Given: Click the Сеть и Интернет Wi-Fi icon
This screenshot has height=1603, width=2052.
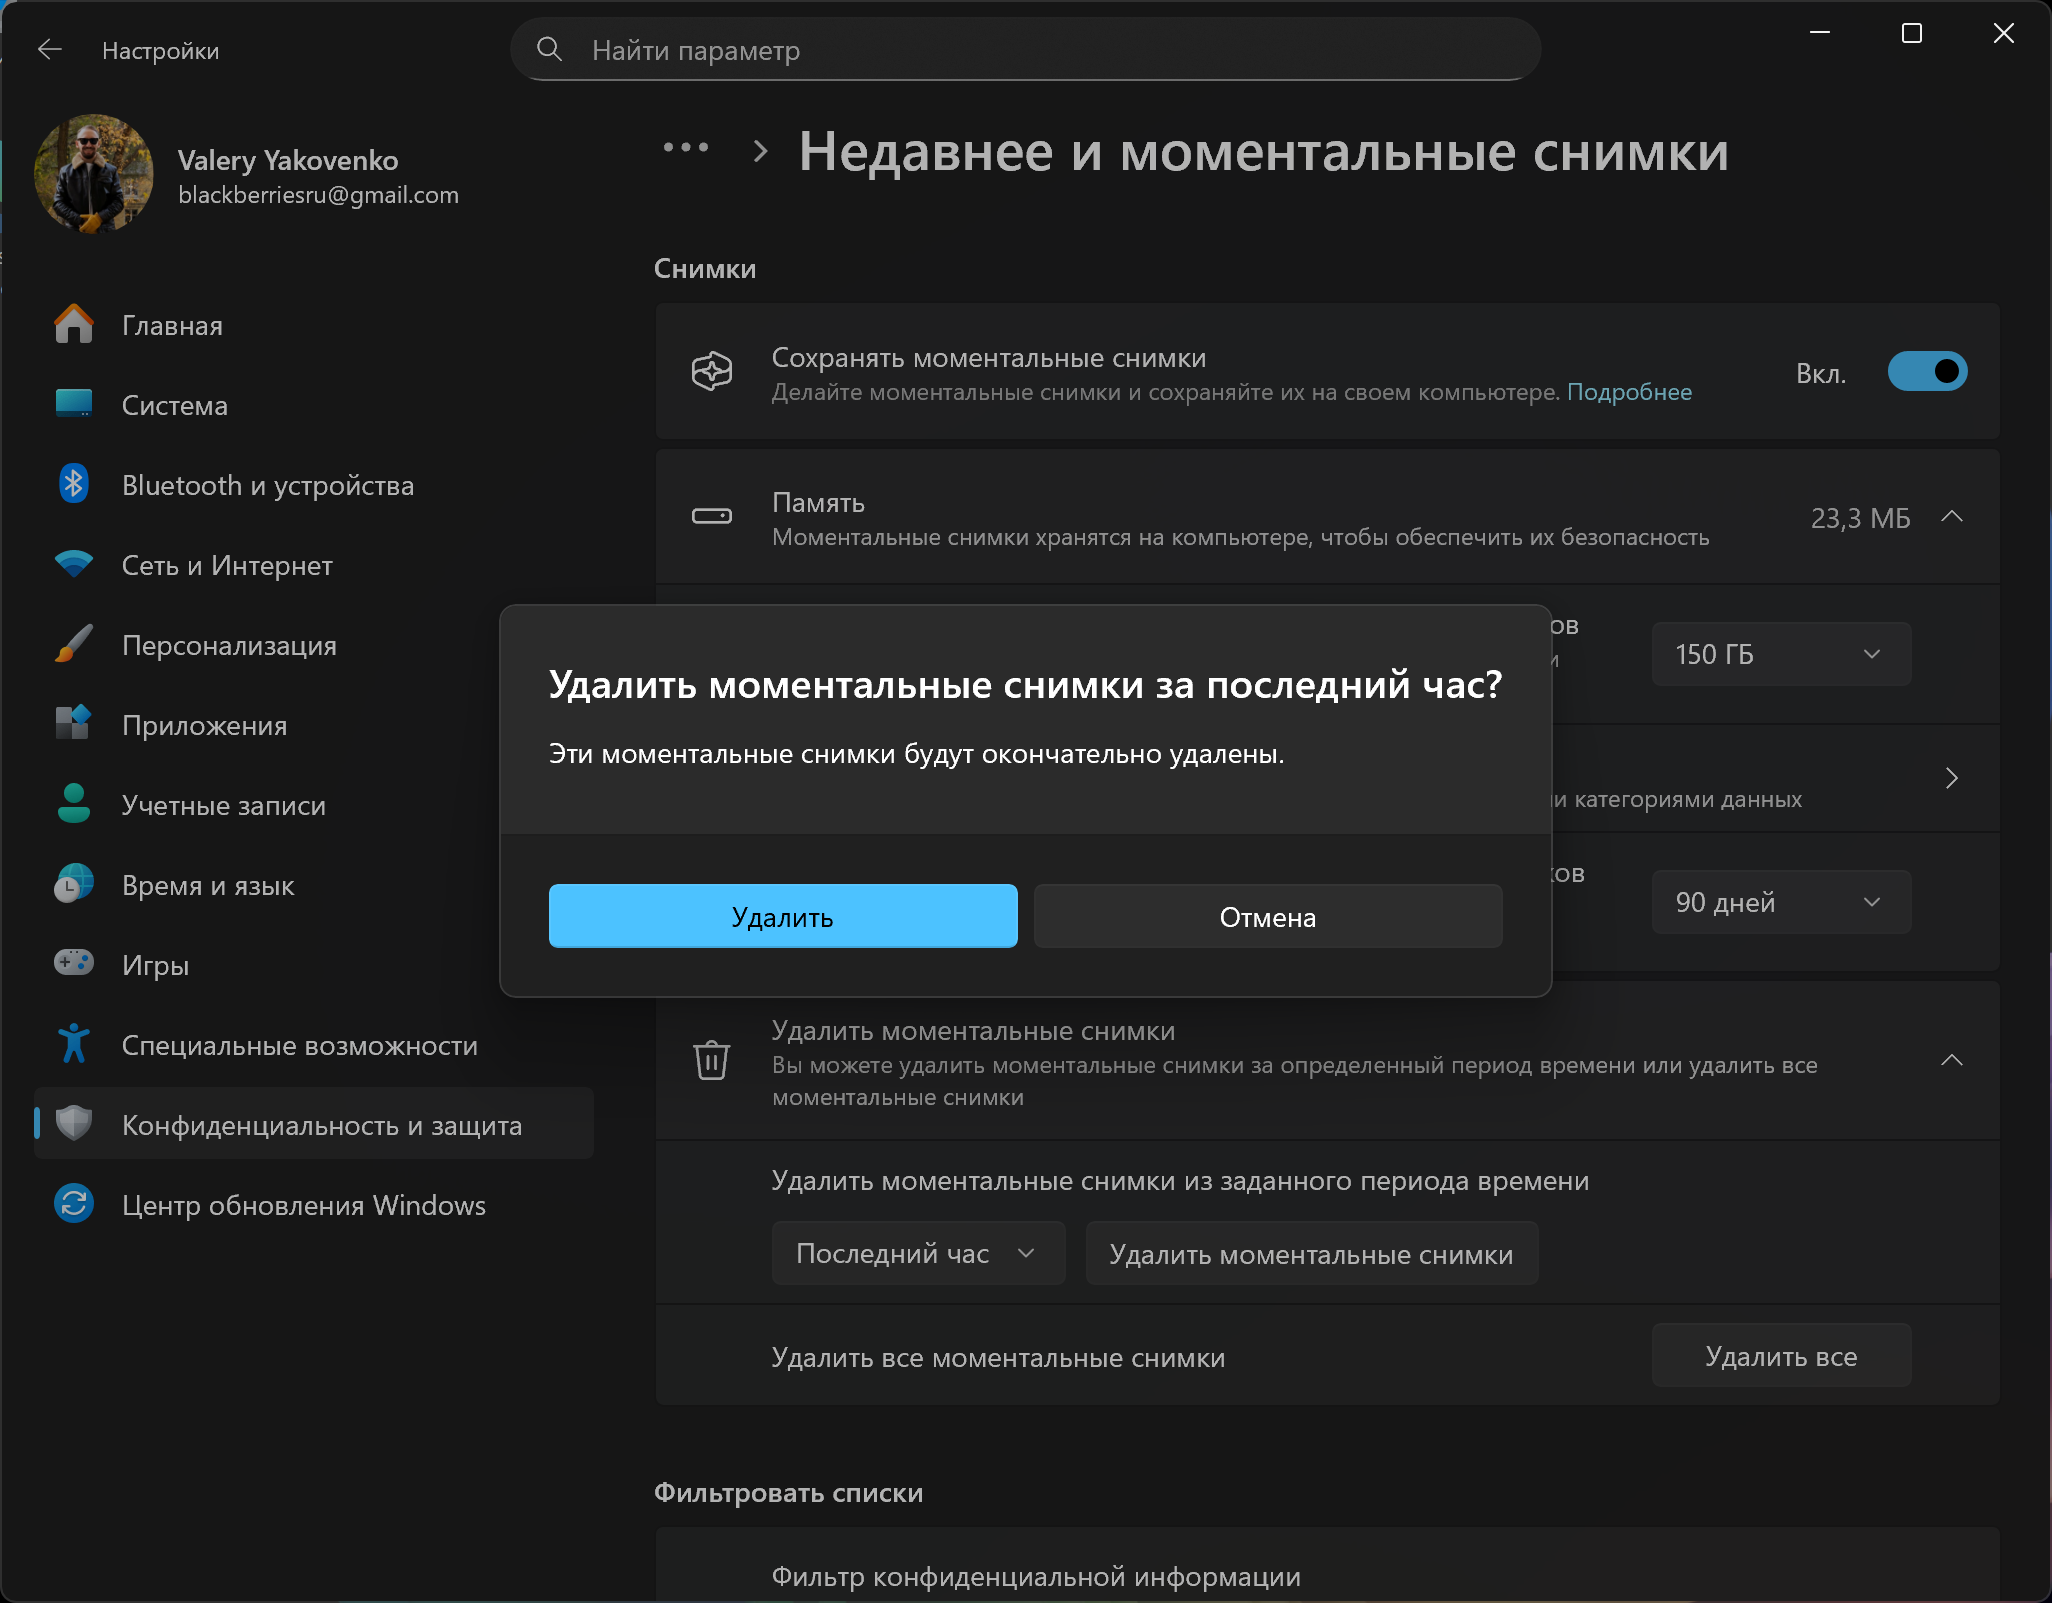Looking at the screenshot, I should click(73, 565).
